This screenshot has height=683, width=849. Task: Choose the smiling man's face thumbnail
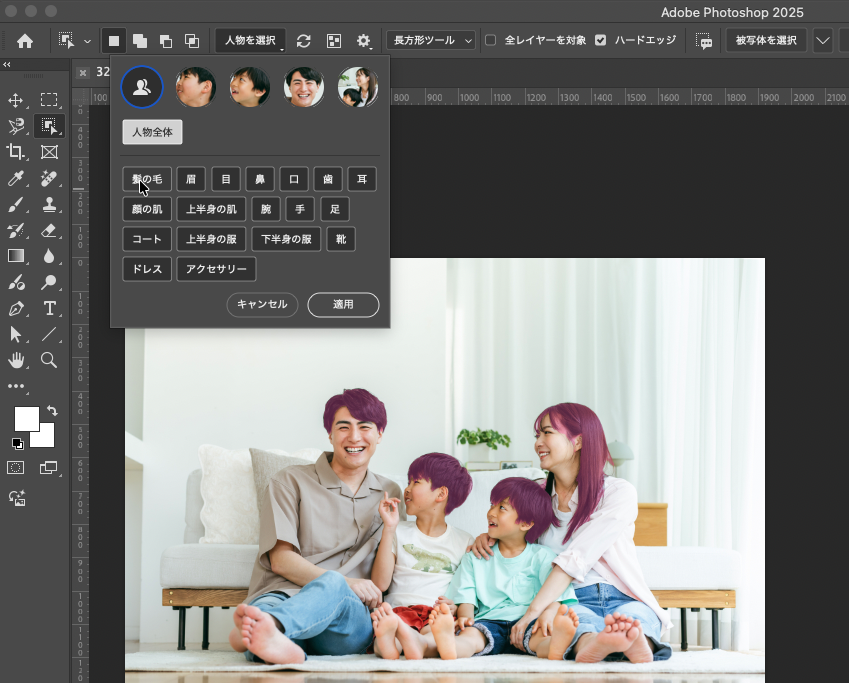point(303,87)
